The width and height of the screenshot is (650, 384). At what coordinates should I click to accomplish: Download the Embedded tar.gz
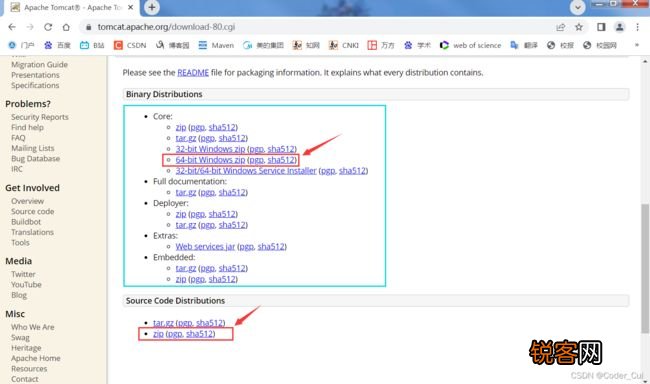click(186, 268)
